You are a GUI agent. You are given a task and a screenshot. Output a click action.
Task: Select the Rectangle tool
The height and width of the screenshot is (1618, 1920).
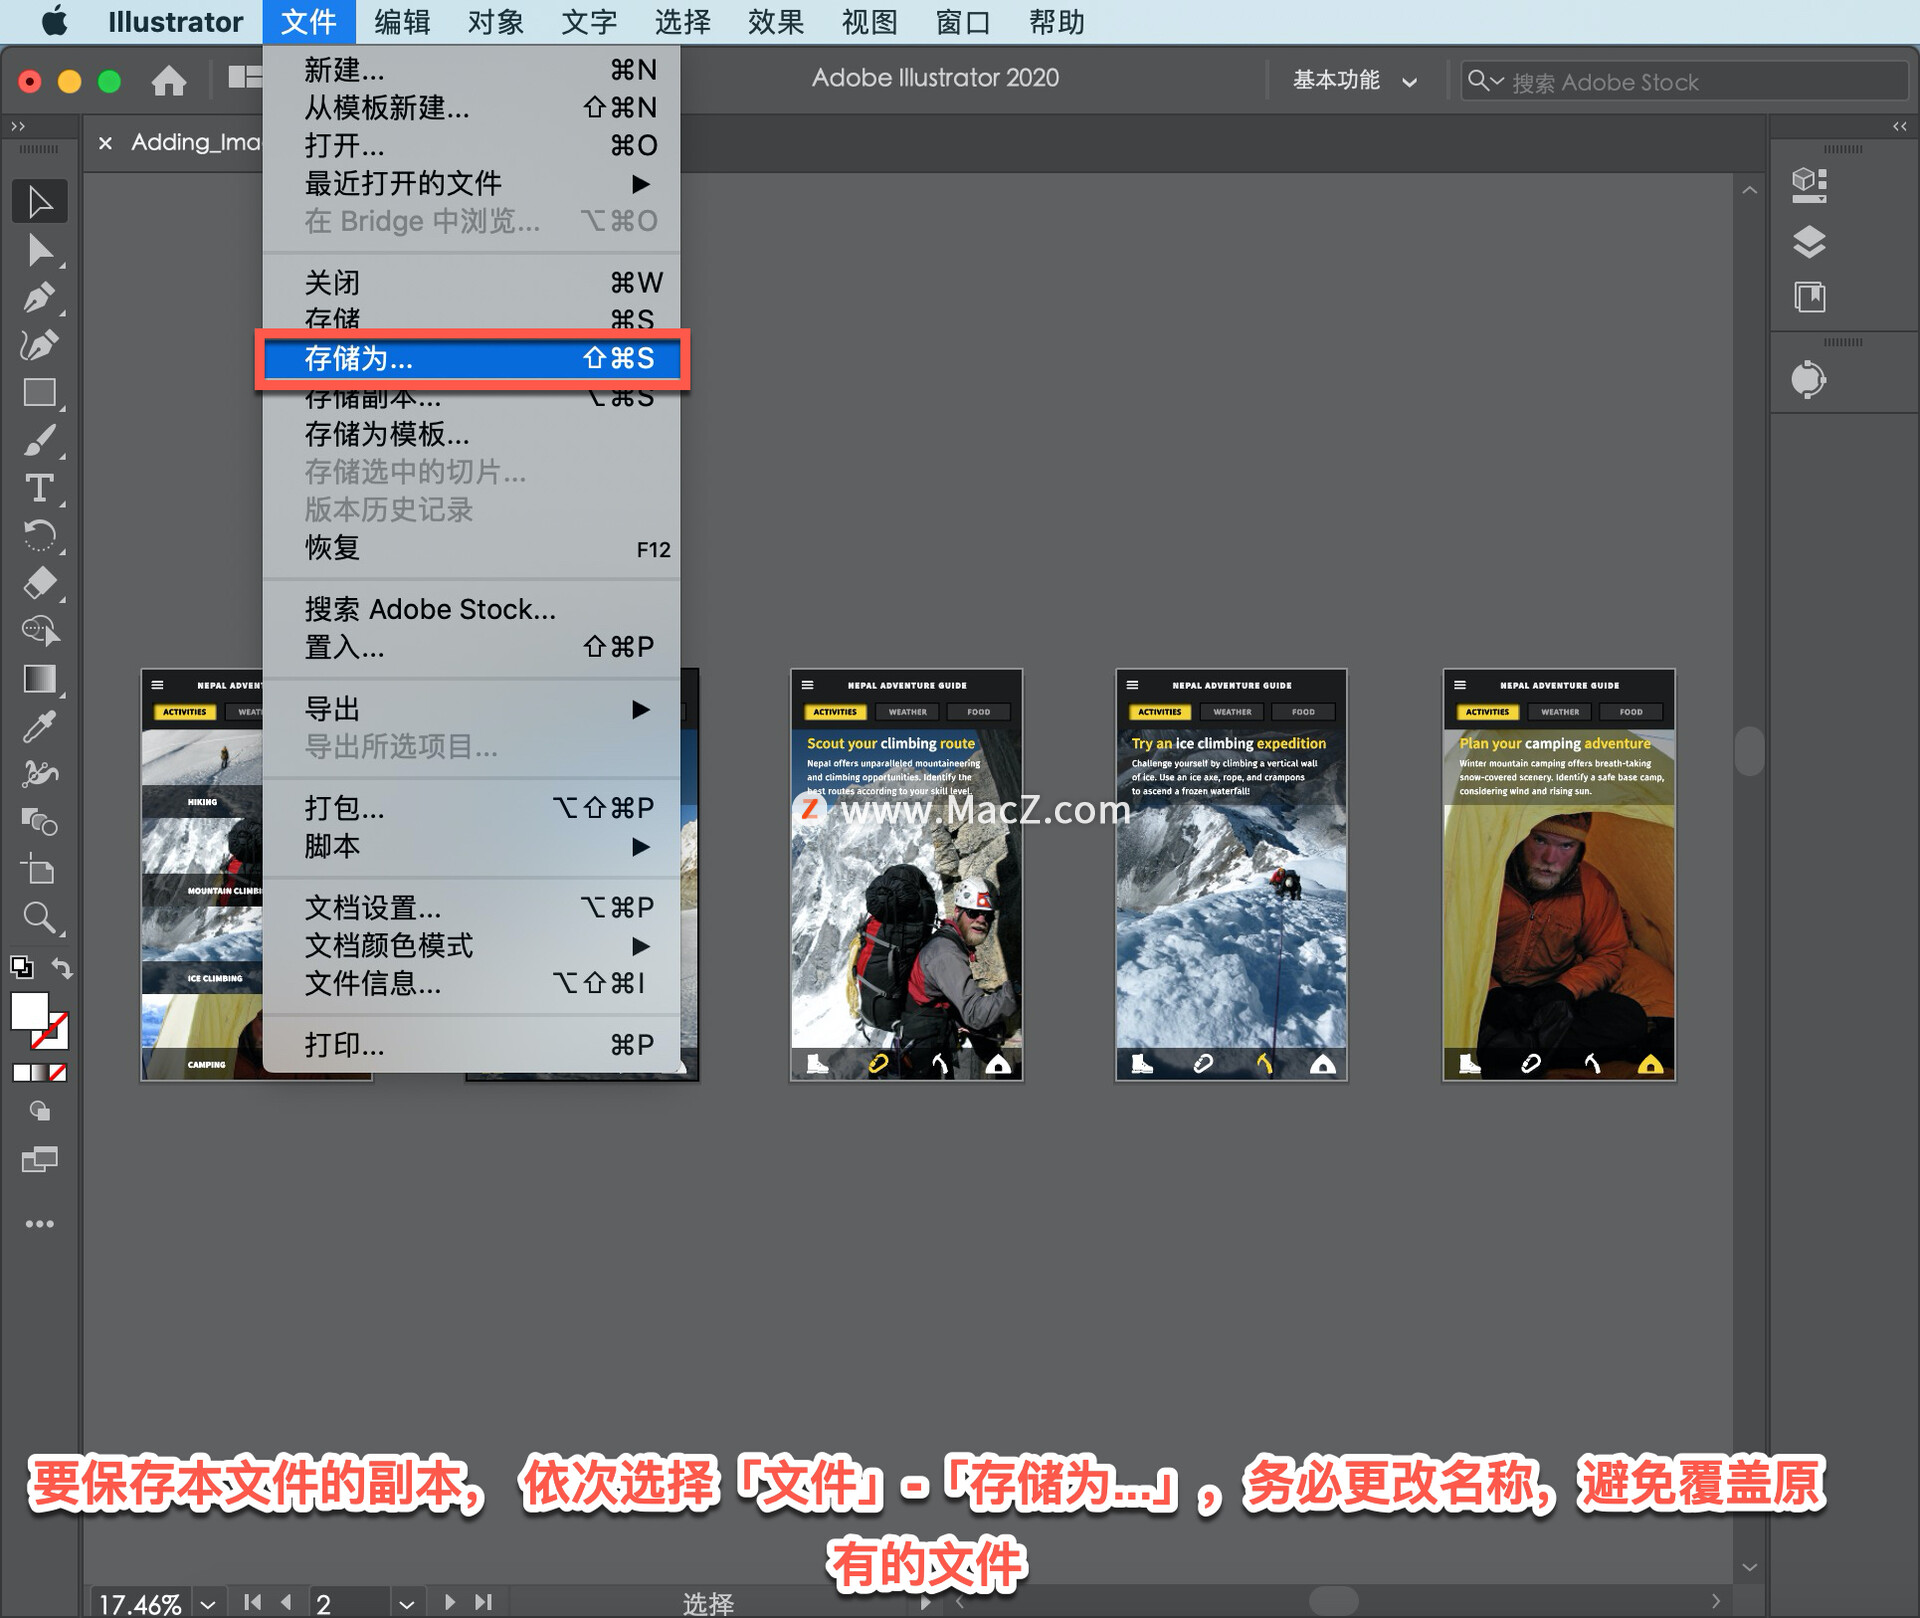[x=39, y=392]
